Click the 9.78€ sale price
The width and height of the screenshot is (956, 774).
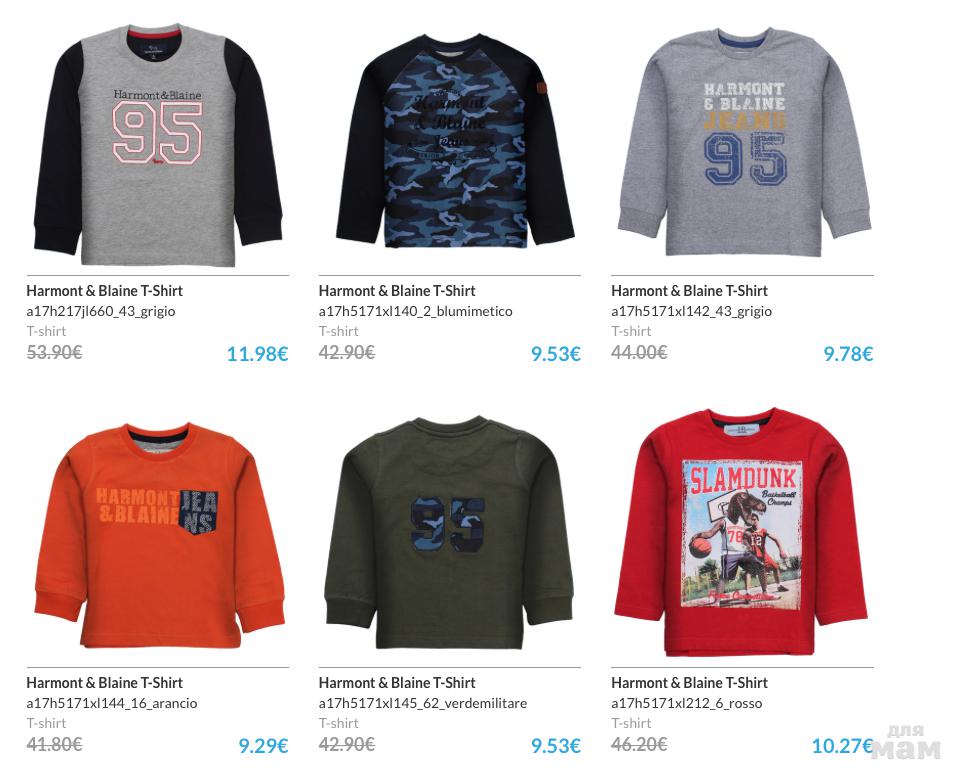click(848, 354)
